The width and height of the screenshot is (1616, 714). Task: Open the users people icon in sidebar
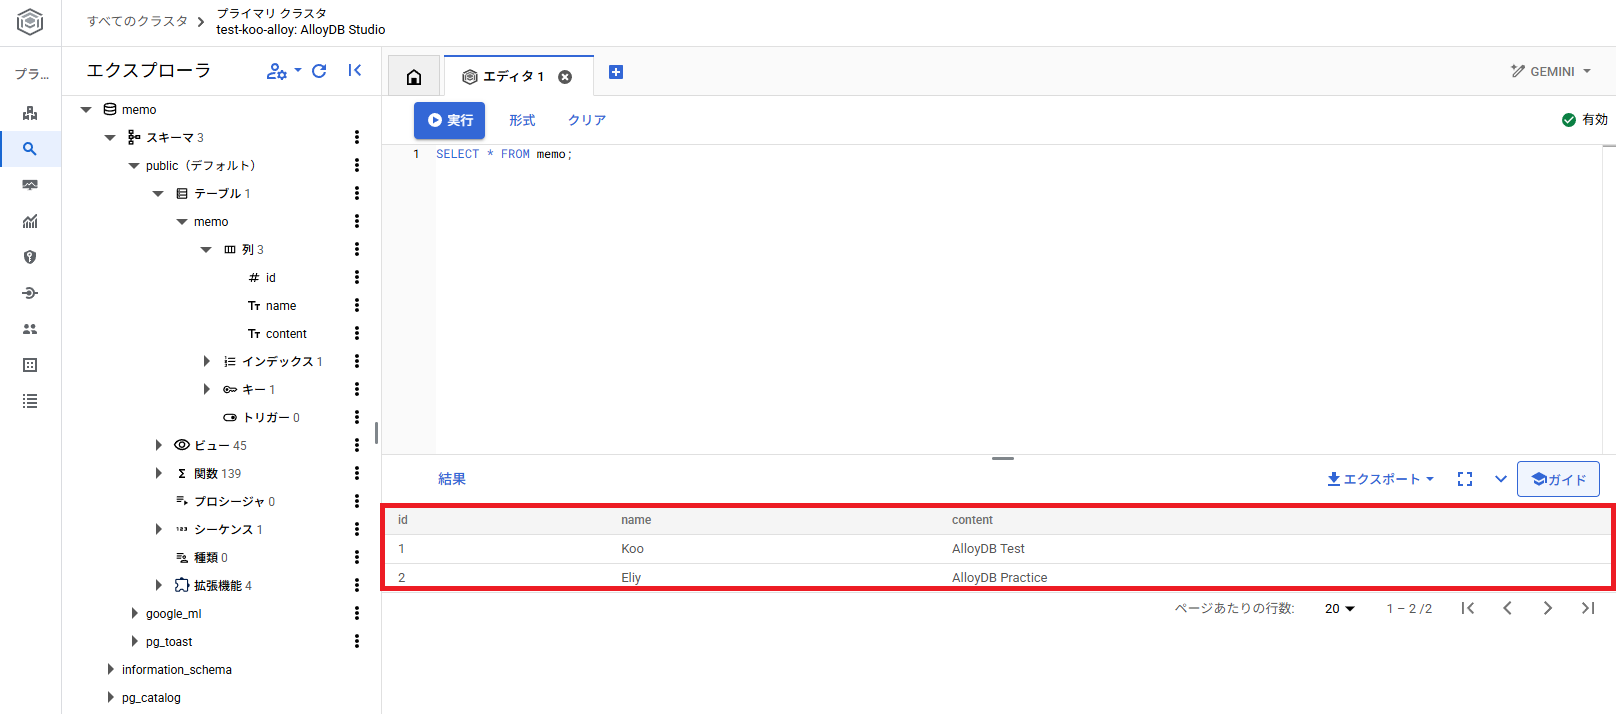pos(30,329)
